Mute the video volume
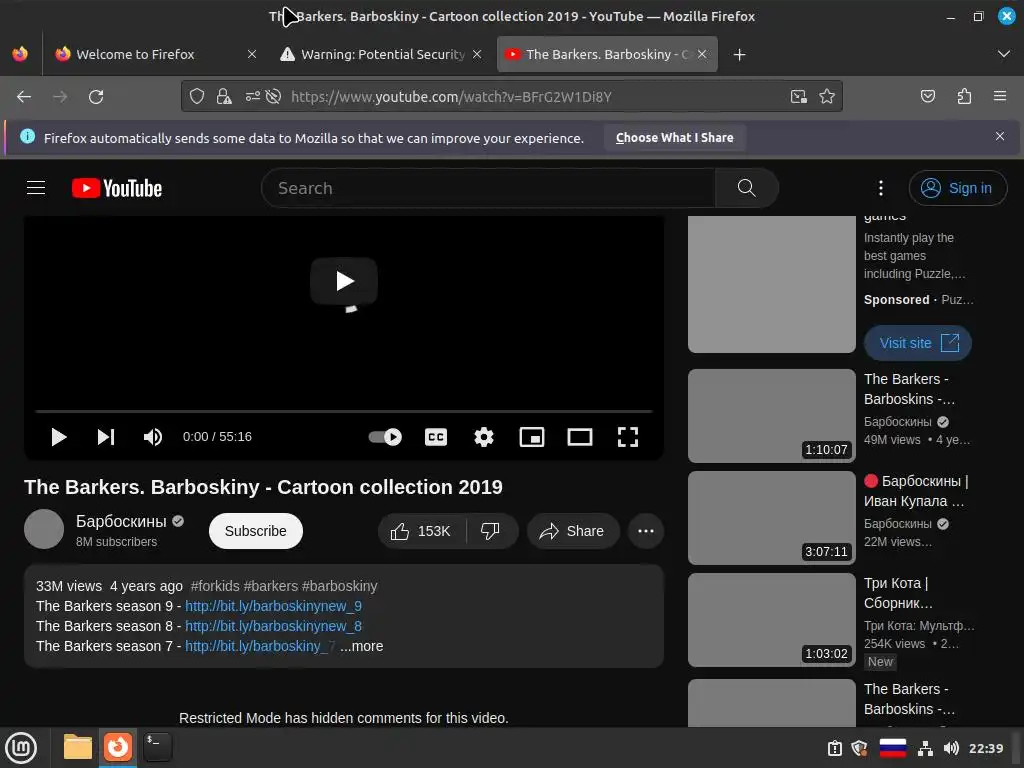Image resolution: width=1024 pixels, height=768 pixels. coord(153,437)
